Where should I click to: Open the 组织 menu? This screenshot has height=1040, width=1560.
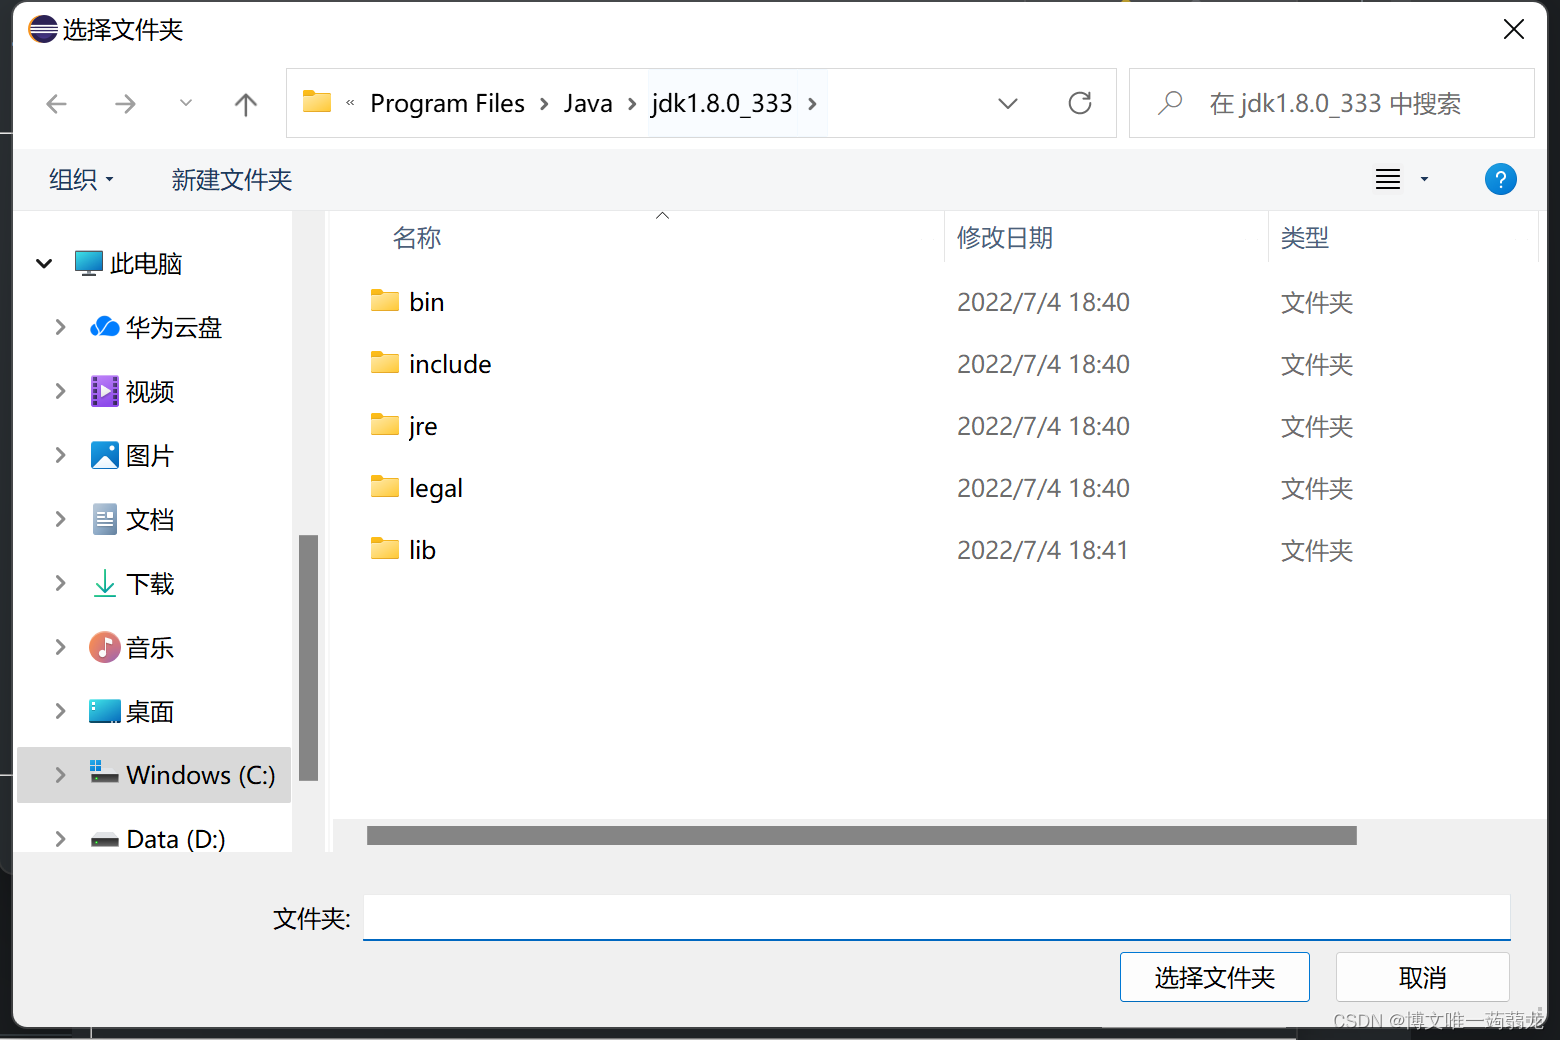[x=81, y=180]
